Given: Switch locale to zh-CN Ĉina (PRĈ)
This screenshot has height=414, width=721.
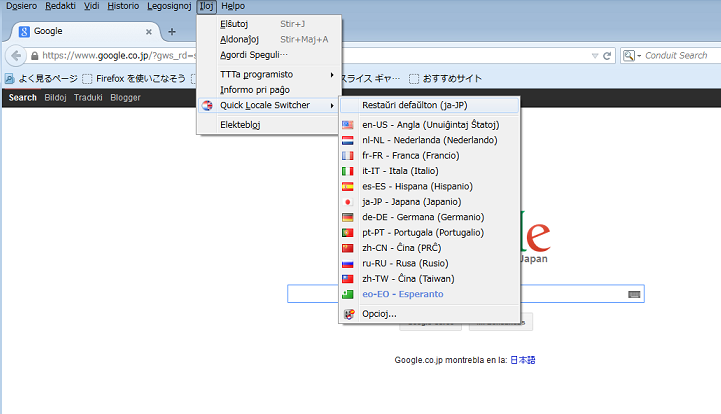Looking at the screenshot, I should coord(429,248).
